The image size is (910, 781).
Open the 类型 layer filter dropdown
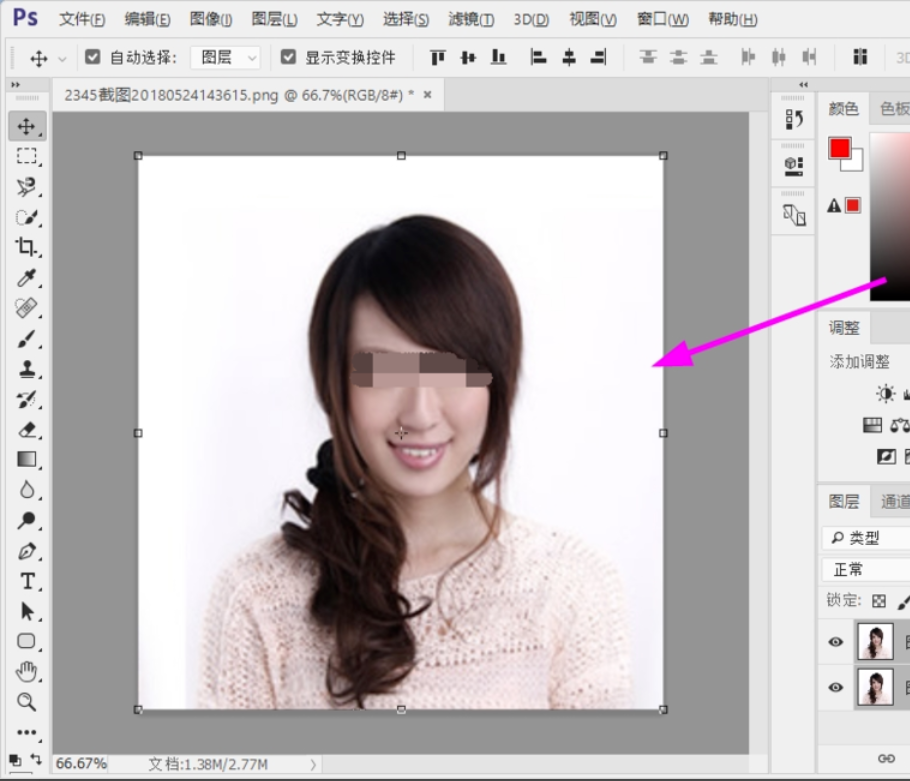coord(862,537)
